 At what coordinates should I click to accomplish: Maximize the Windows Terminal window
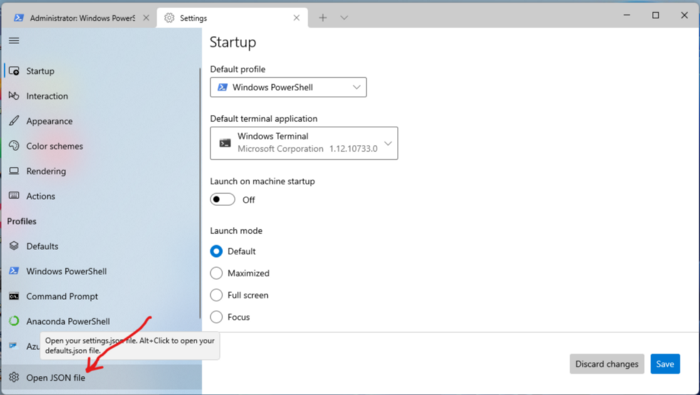[655, 15]
